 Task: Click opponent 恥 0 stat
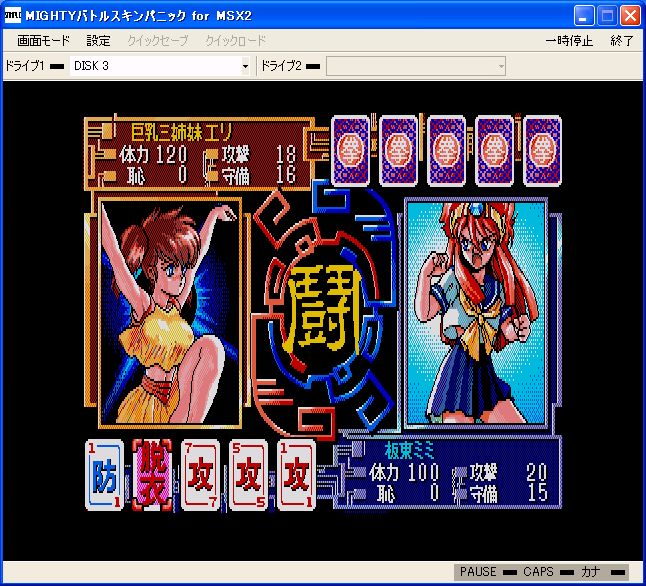(157, 175)
